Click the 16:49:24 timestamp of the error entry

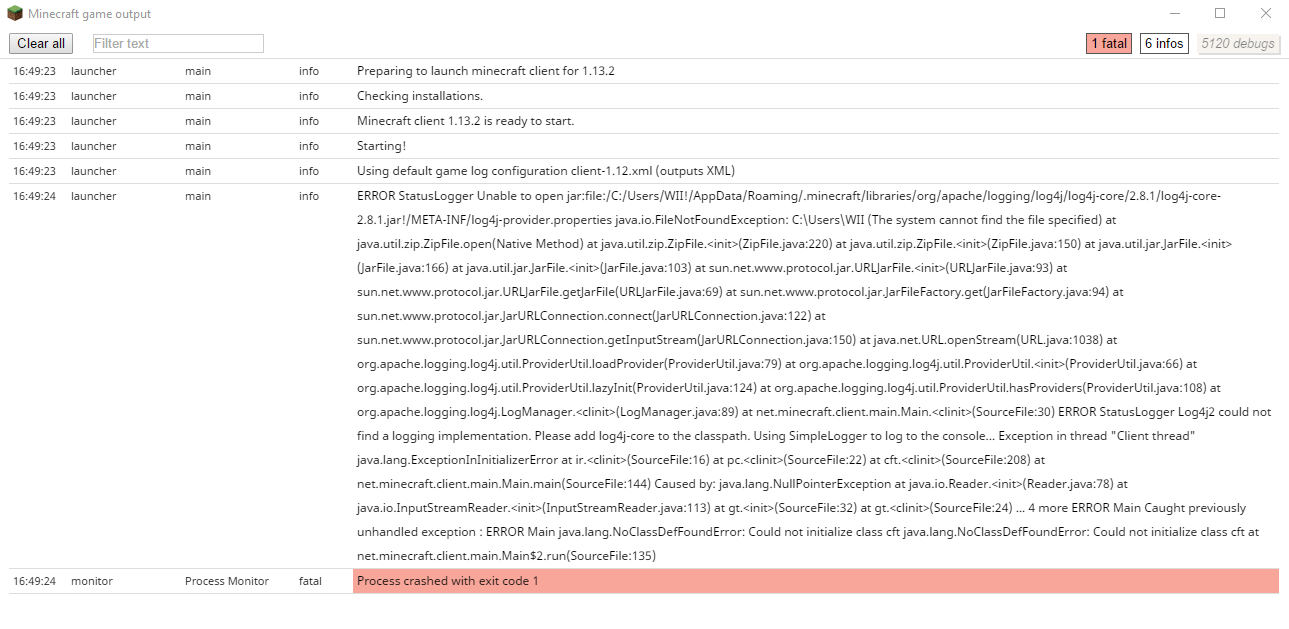(34, 197)
